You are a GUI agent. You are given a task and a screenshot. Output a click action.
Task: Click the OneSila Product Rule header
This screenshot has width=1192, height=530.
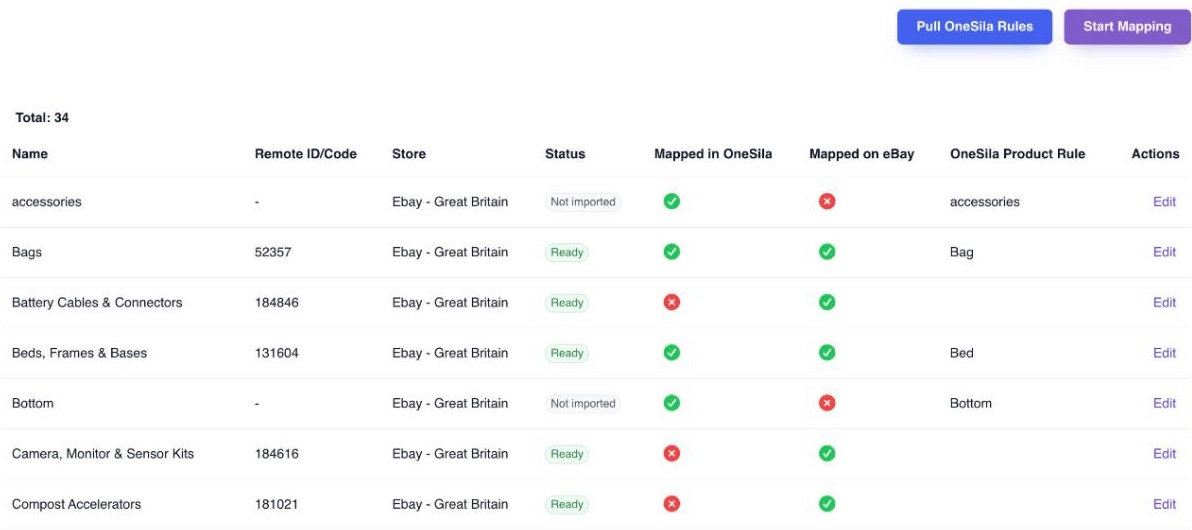point(1017,154)
